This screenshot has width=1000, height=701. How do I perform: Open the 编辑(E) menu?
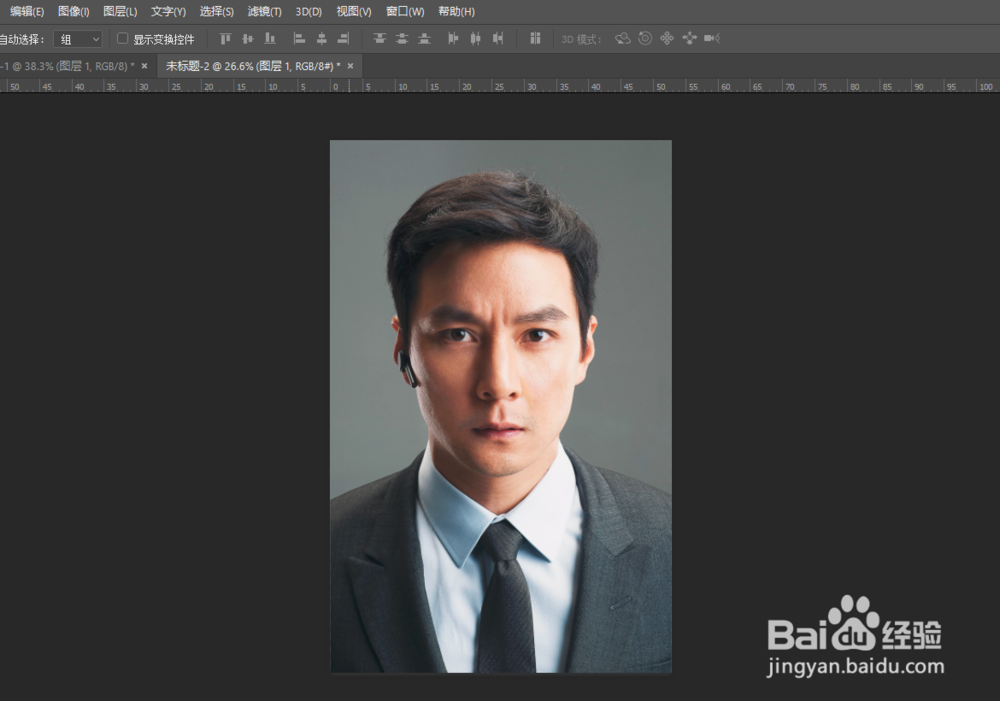27,11
